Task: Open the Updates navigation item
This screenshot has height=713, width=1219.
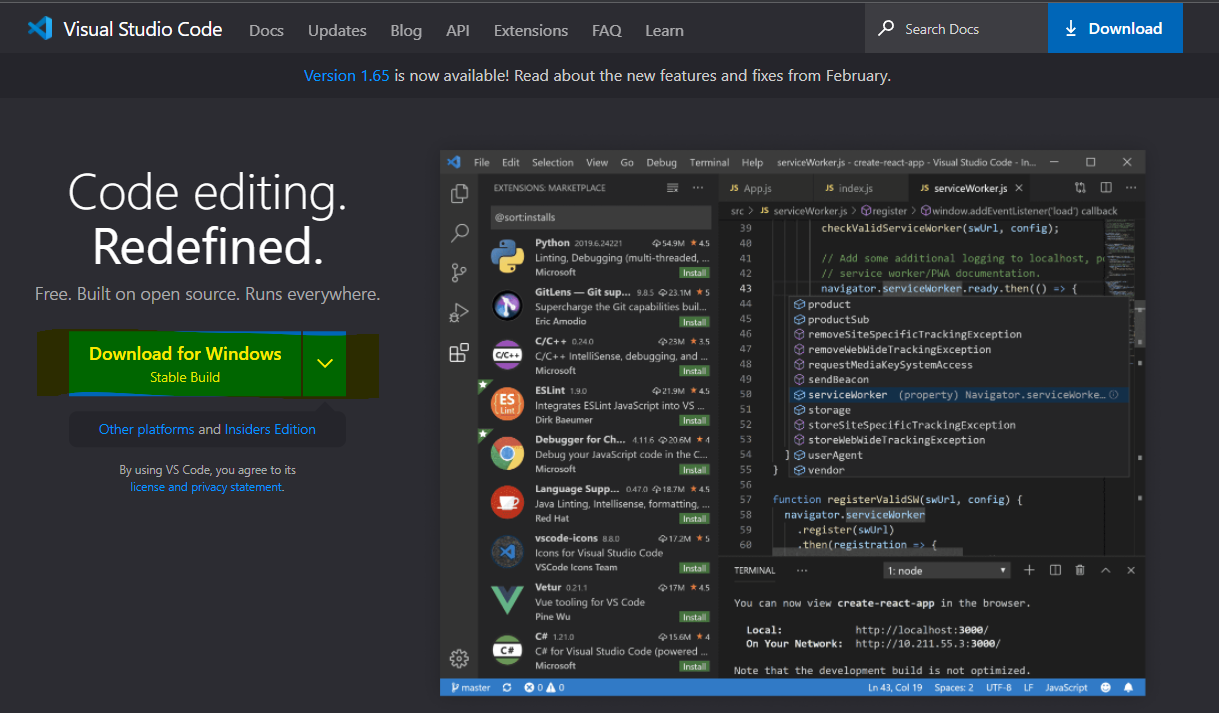Action: (337, 31)
